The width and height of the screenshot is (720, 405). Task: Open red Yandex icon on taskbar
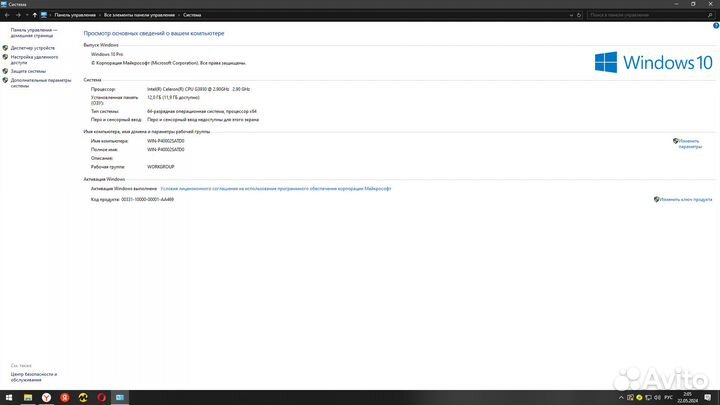click(65, 398)
